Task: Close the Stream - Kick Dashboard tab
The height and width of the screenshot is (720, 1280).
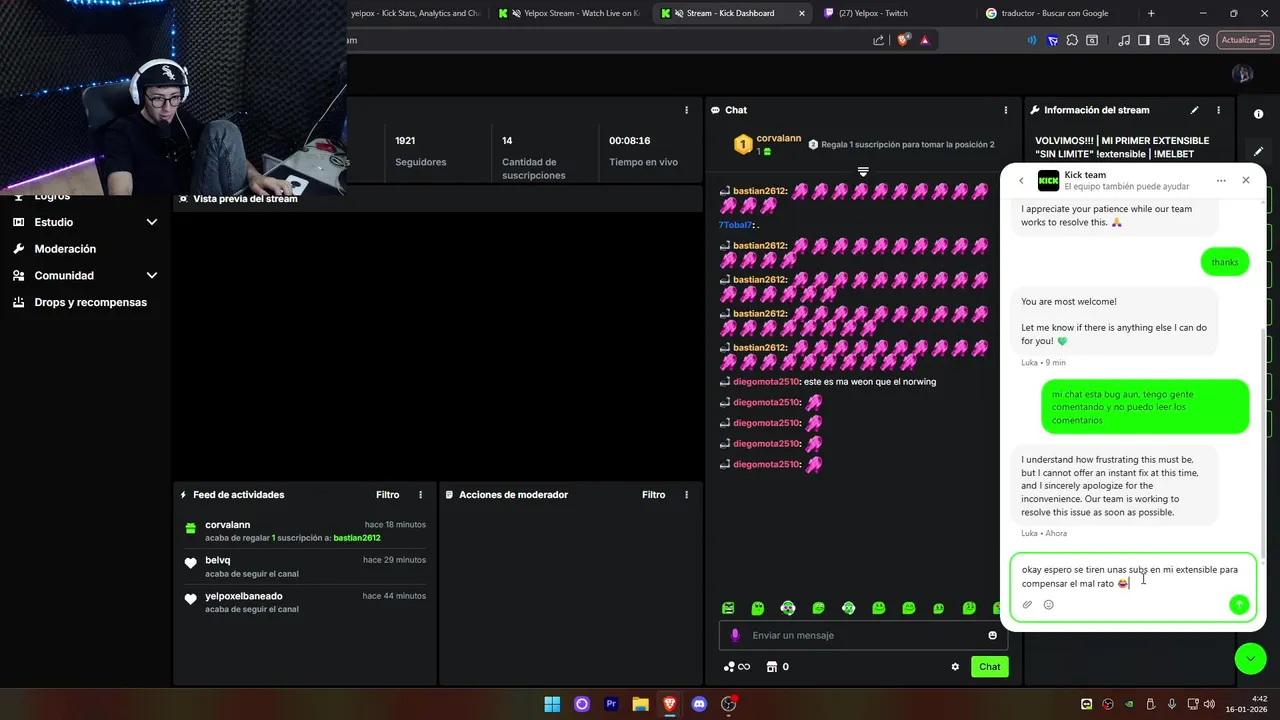Action: point(801,13)
